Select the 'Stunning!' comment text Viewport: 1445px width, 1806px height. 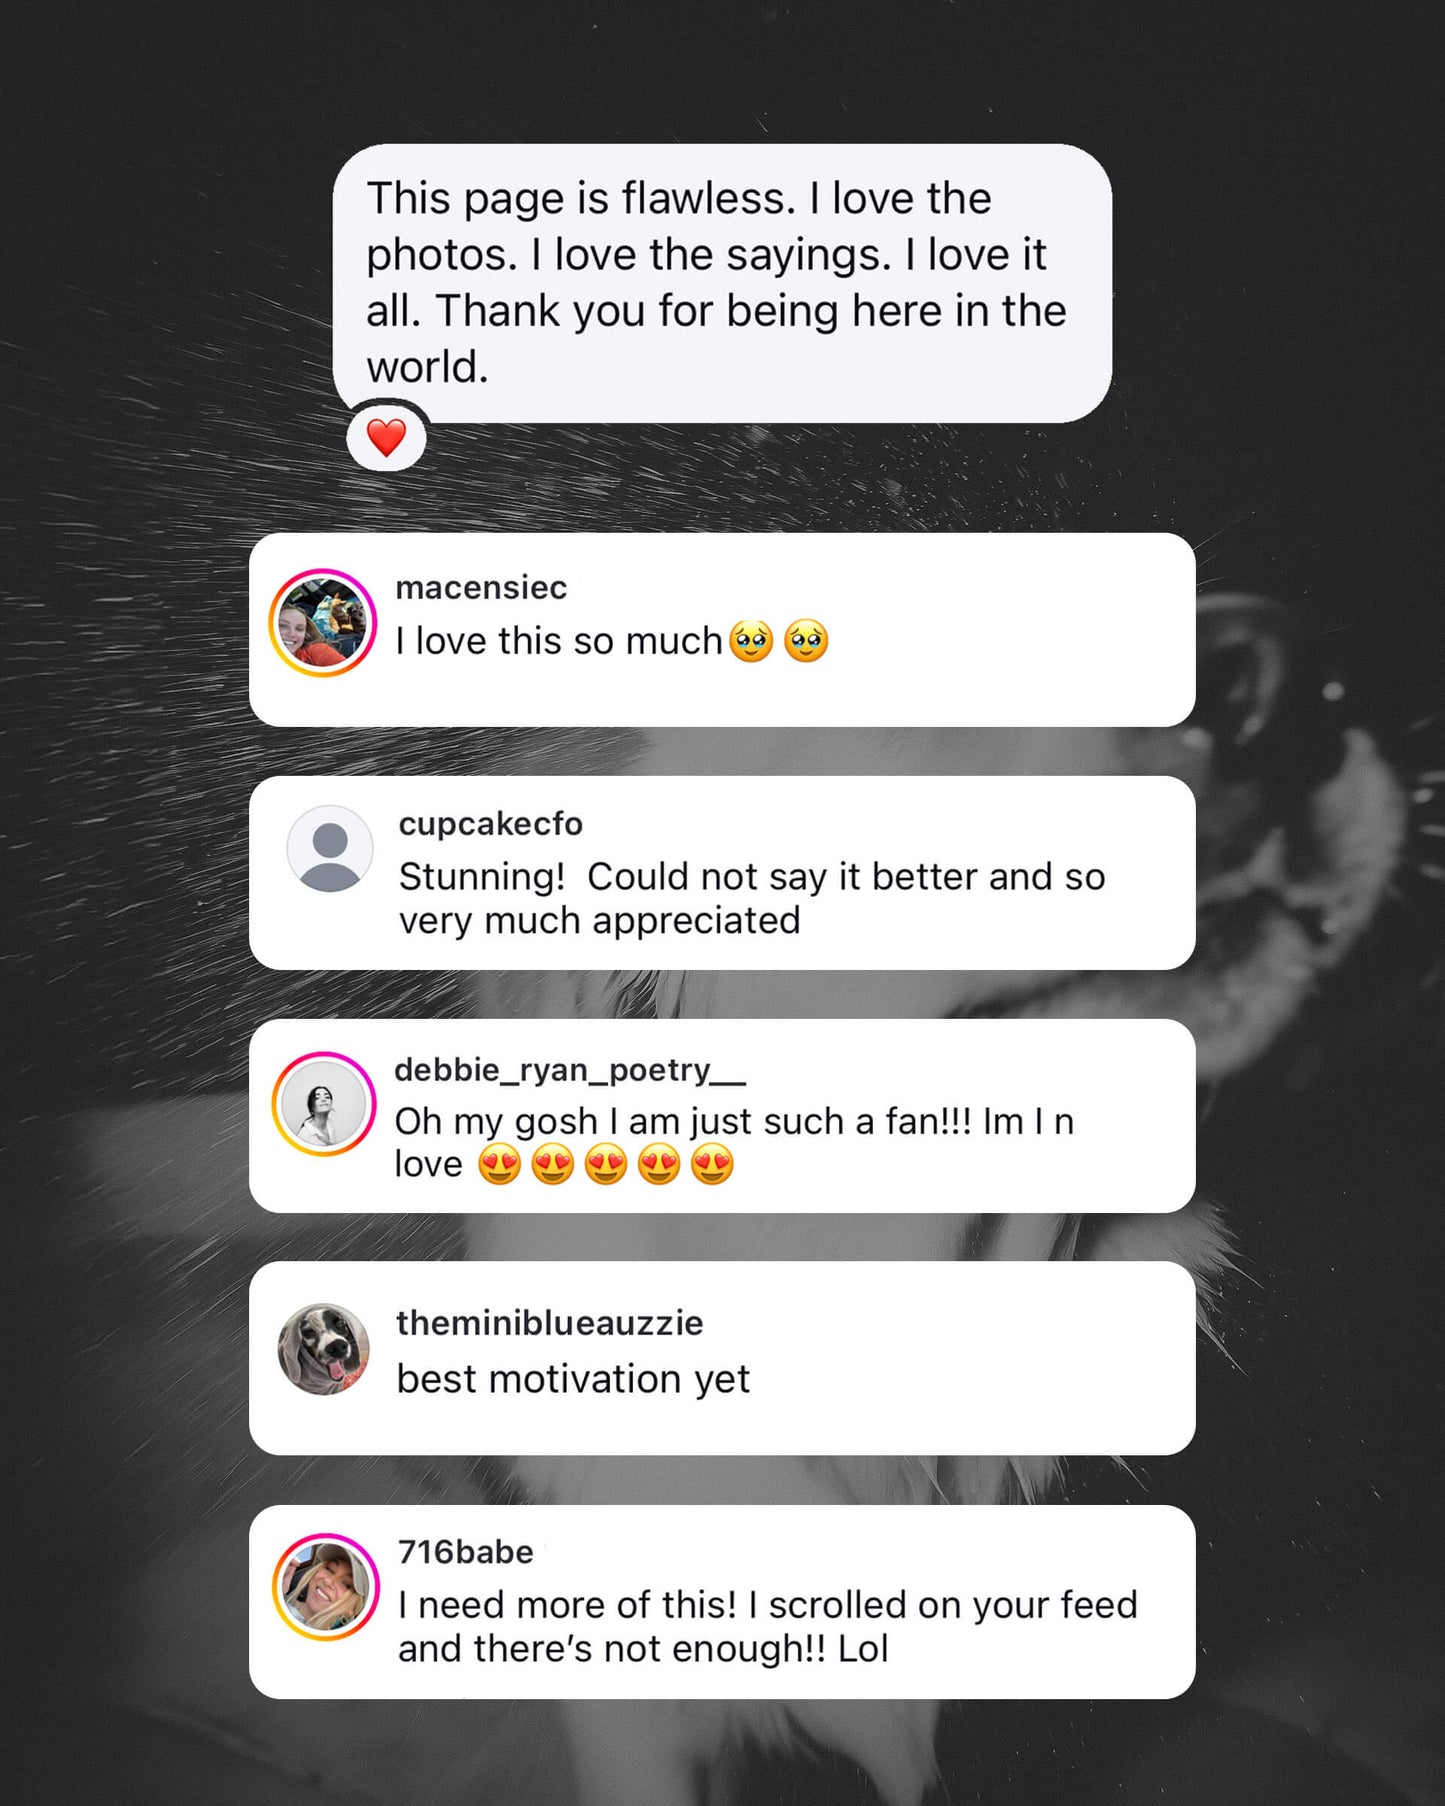pyautogui.click(x=752, y=898)
